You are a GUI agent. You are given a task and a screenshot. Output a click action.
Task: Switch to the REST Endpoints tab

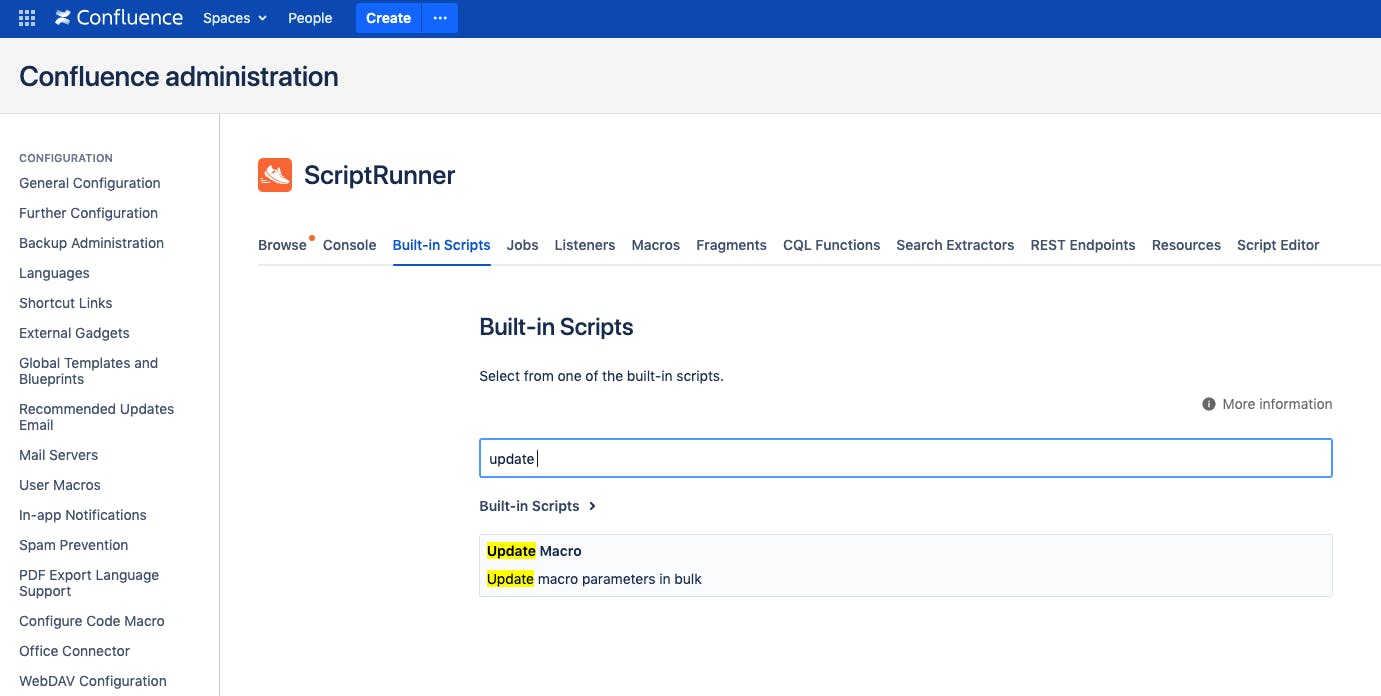coord(1083,245)
